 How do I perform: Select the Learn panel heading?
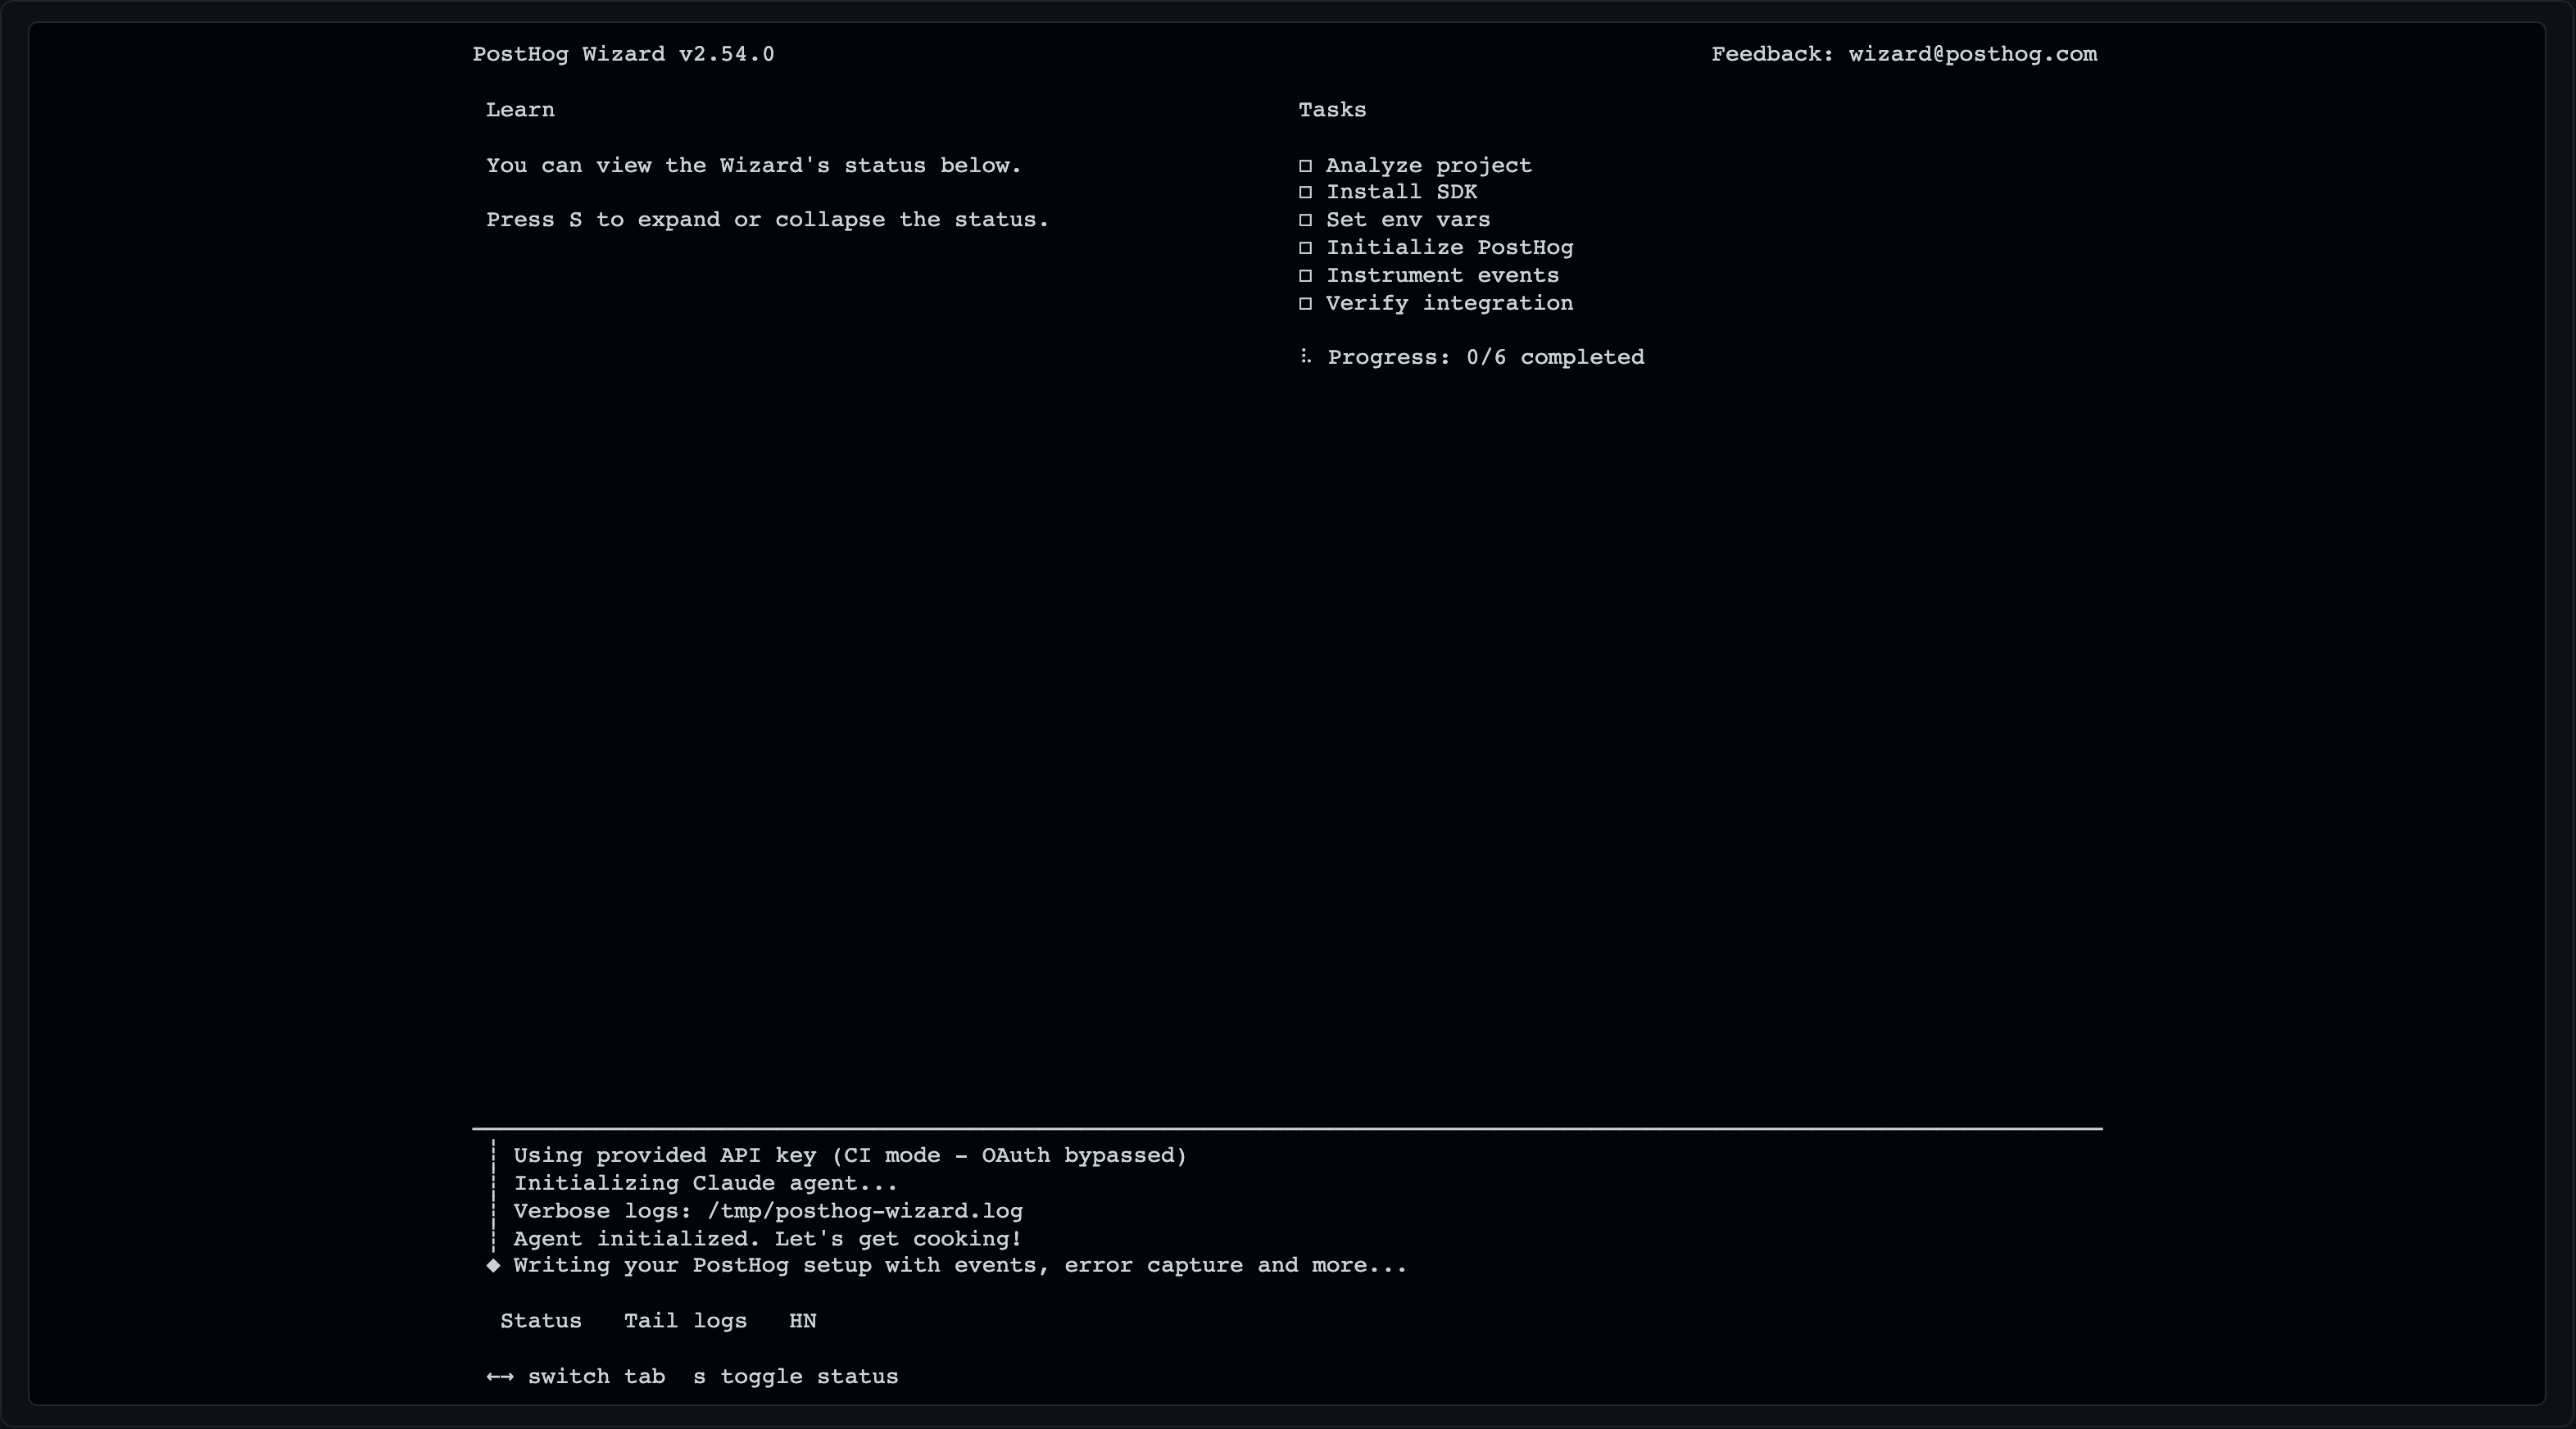tap(520, 110)
